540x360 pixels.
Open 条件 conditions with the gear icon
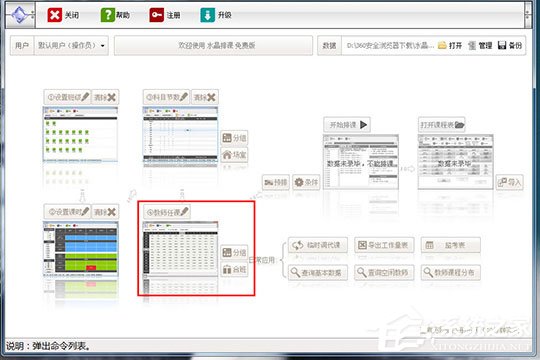tap(306, 182)
